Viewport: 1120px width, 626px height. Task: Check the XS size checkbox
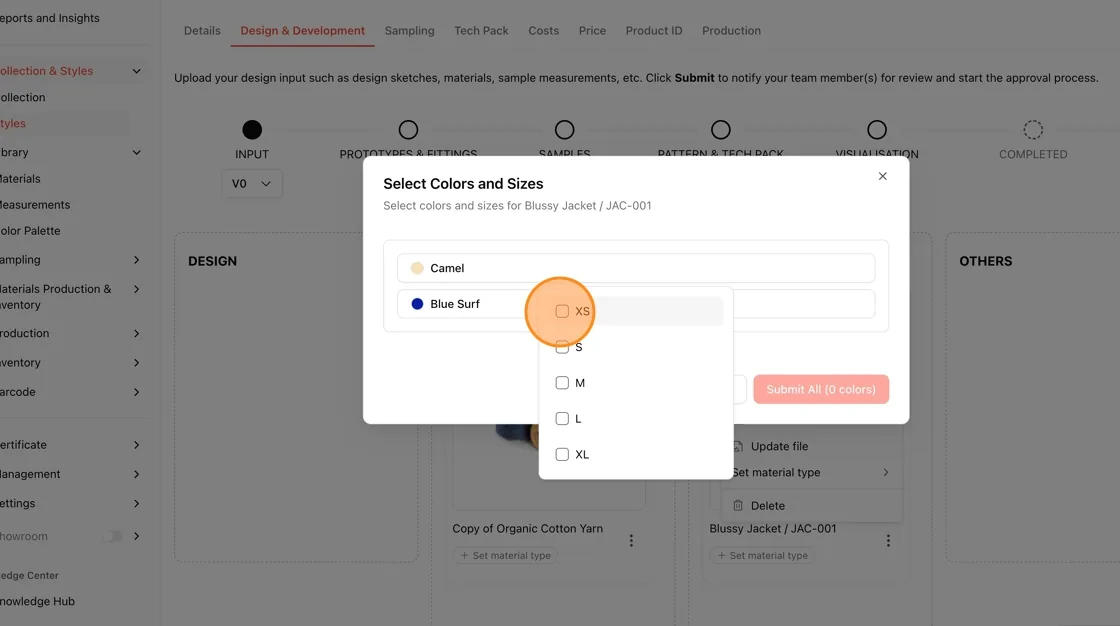562,311
